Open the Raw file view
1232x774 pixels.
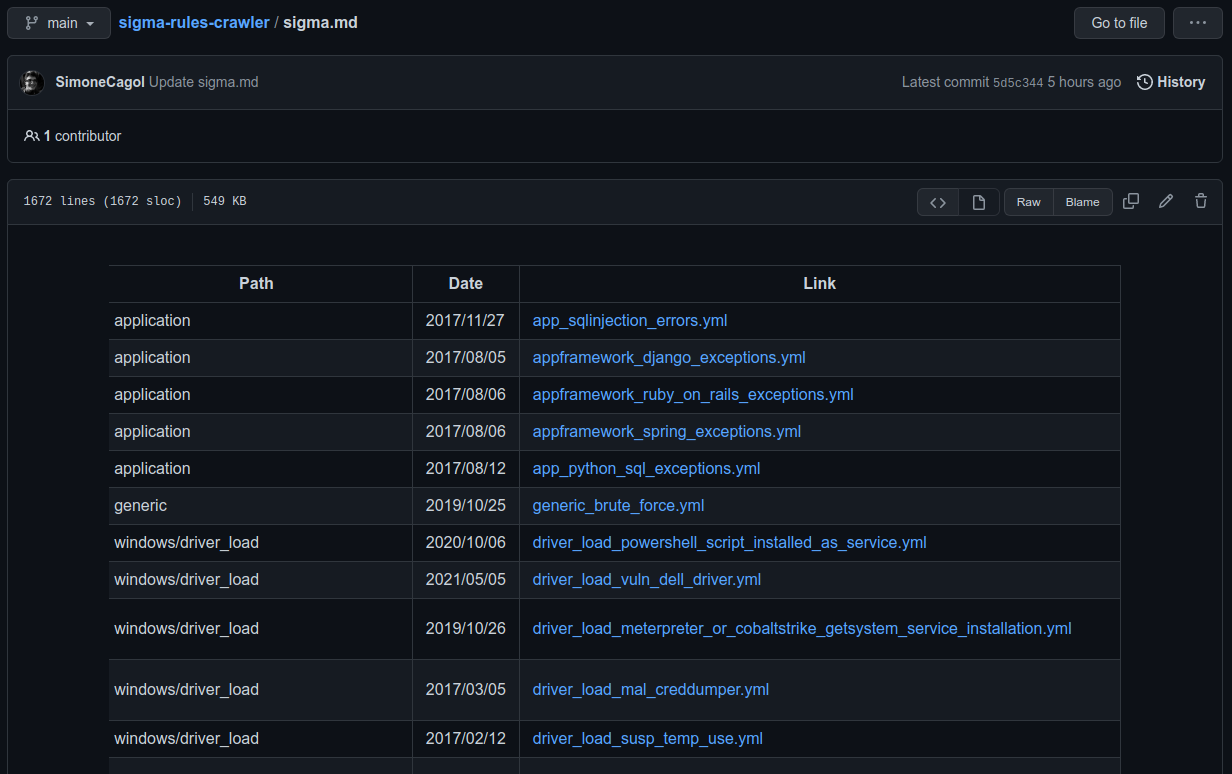click(1029, 202)
